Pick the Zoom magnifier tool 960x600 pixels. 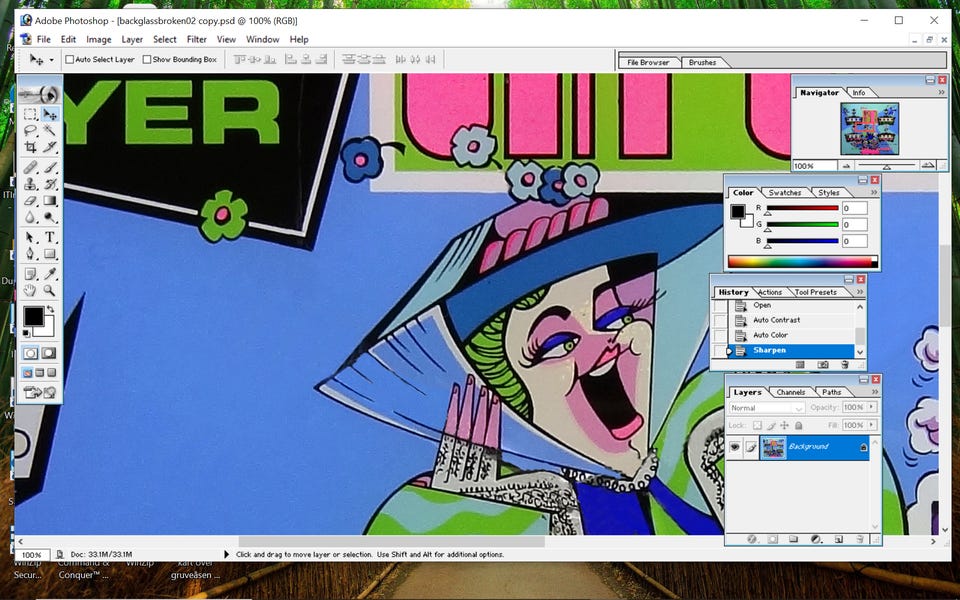(50, 290)
